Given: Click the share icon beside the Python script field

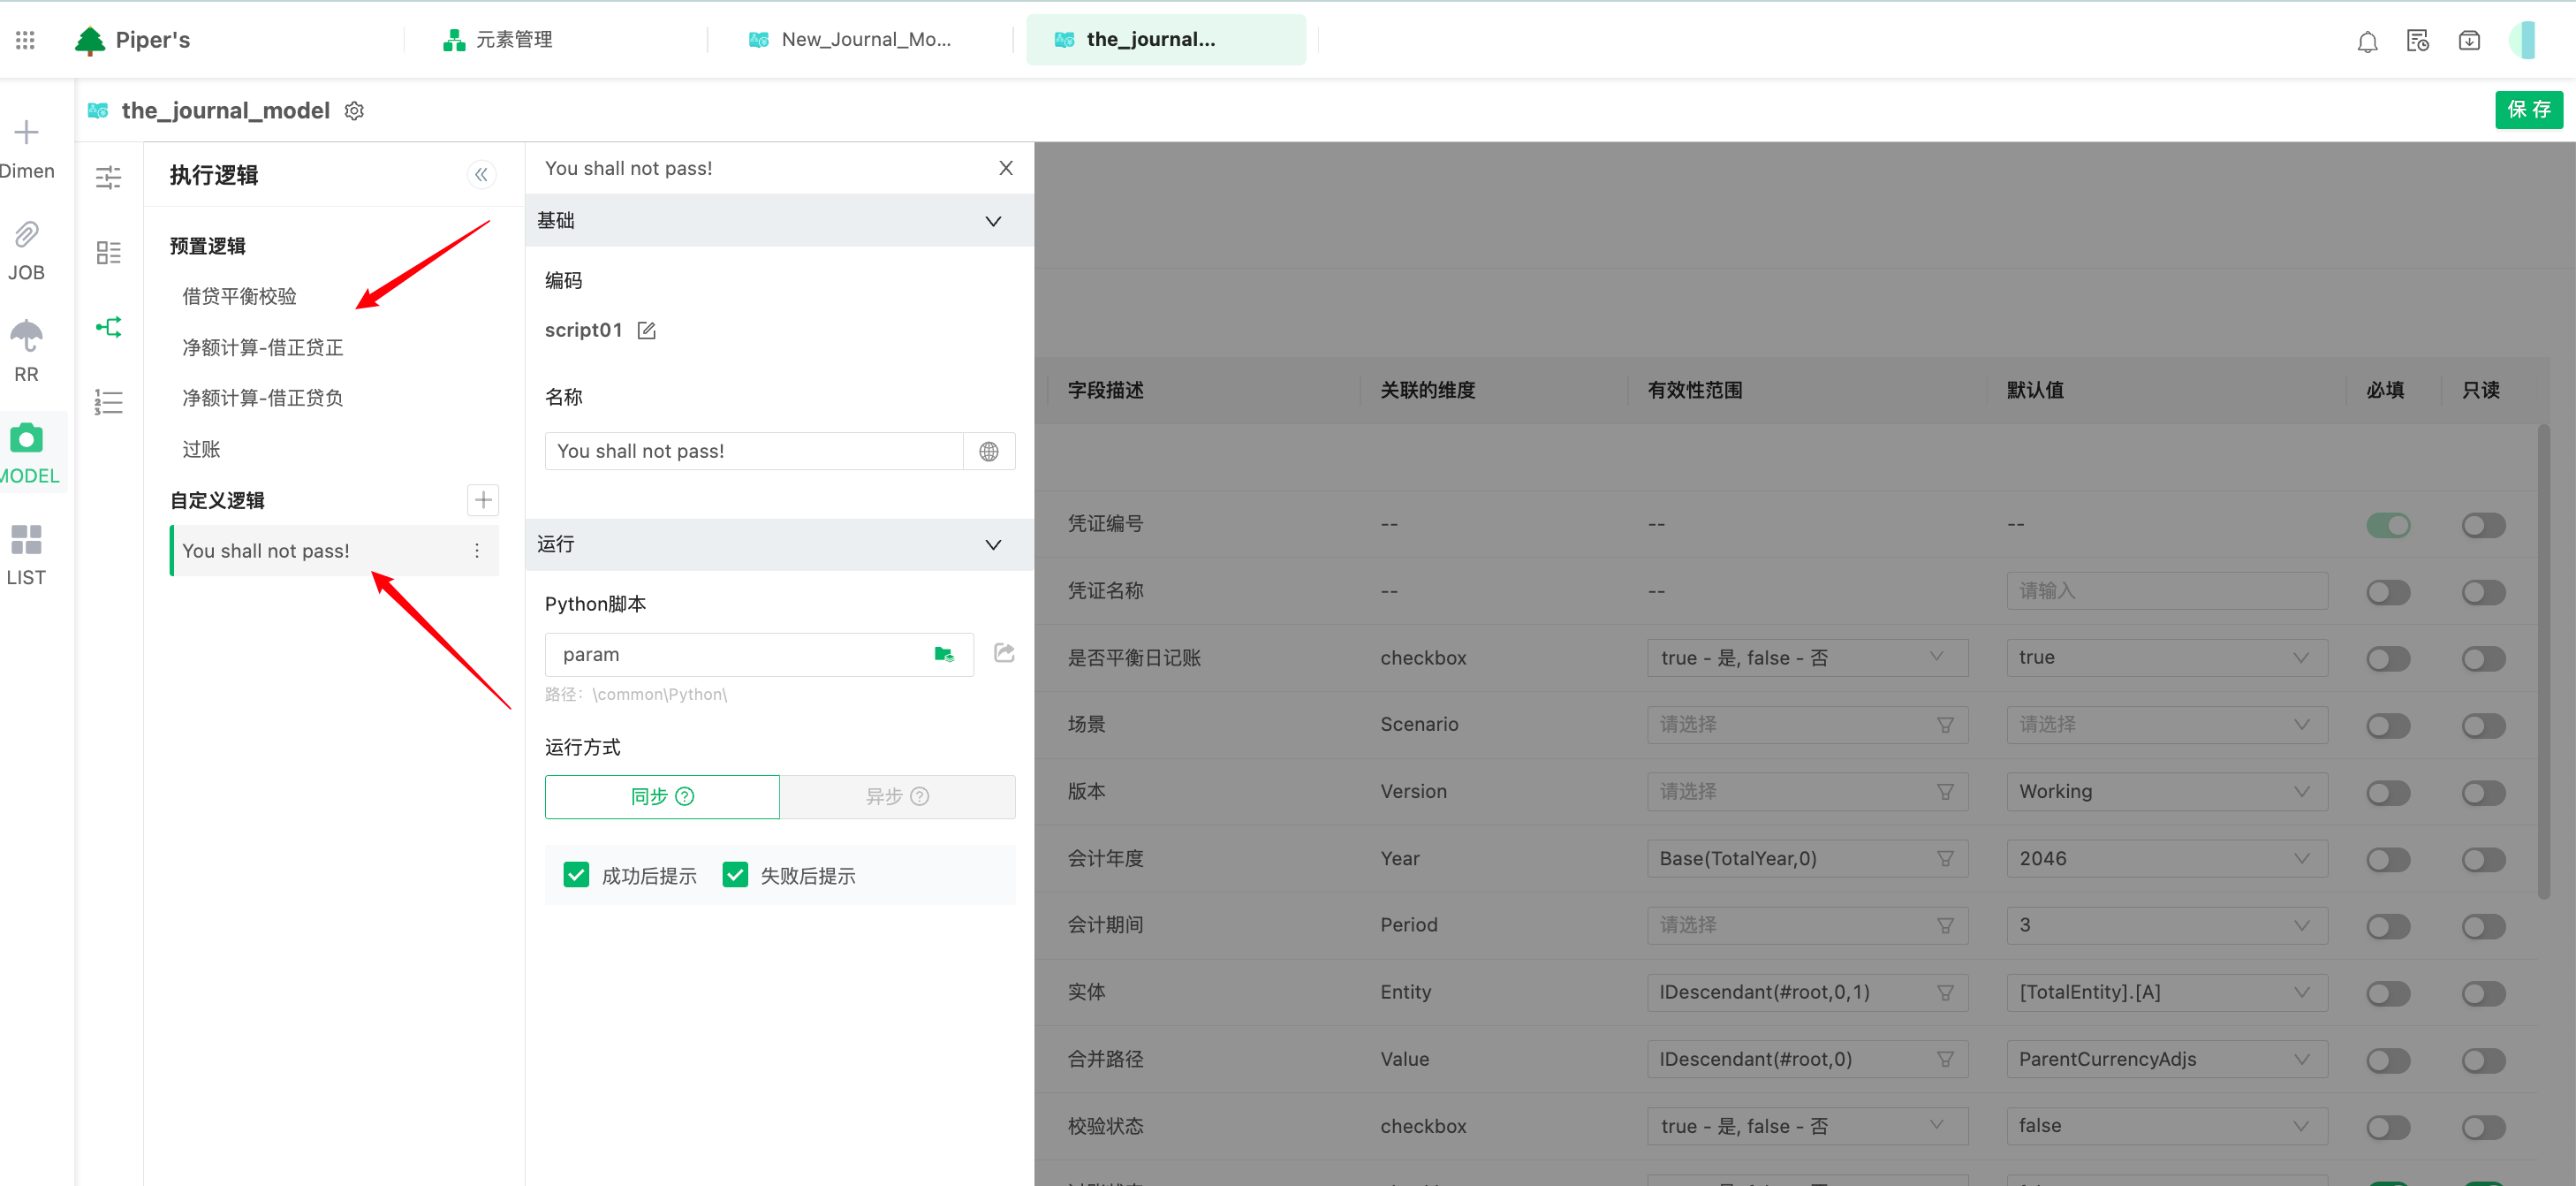Looking at the screenshot, I should 1004,653.
